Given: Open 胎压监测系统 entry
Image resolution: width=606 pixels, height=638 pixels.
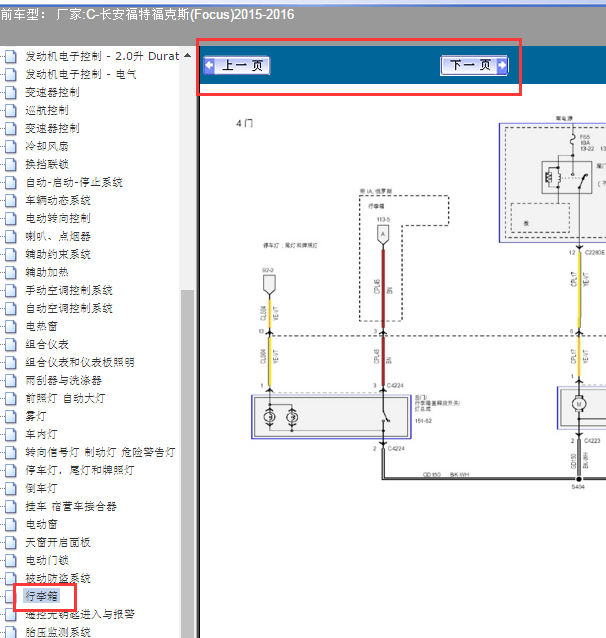Looking at the screenshot, I should click(58, 632).
